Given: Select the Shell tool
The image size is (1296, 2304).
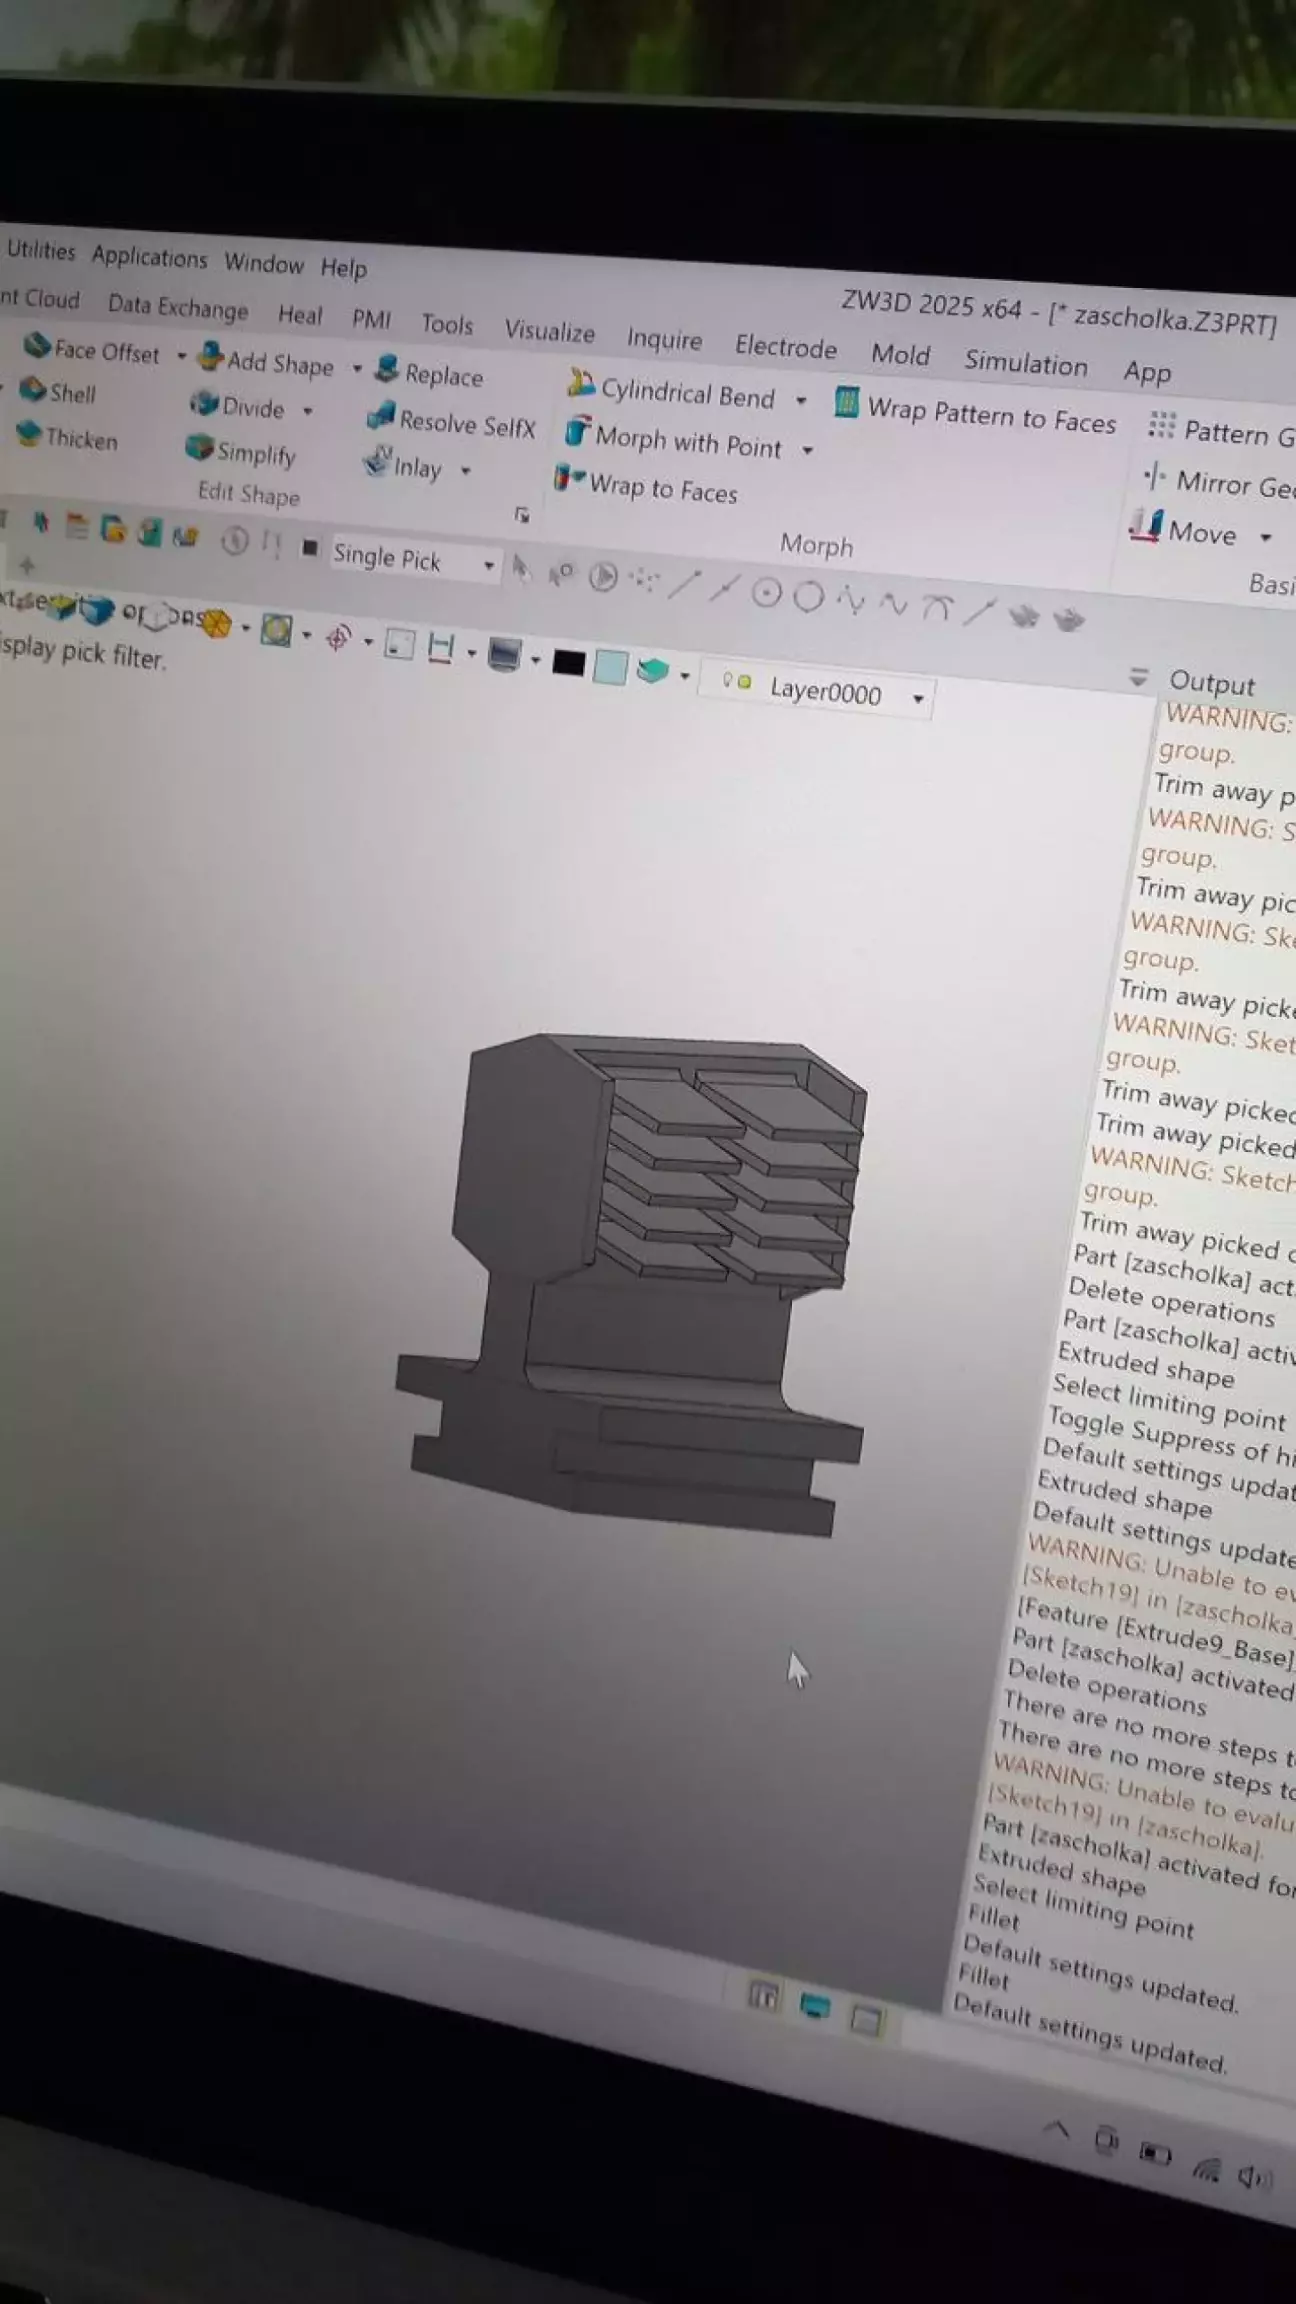Looking at the screenshot, I should 60,392.
